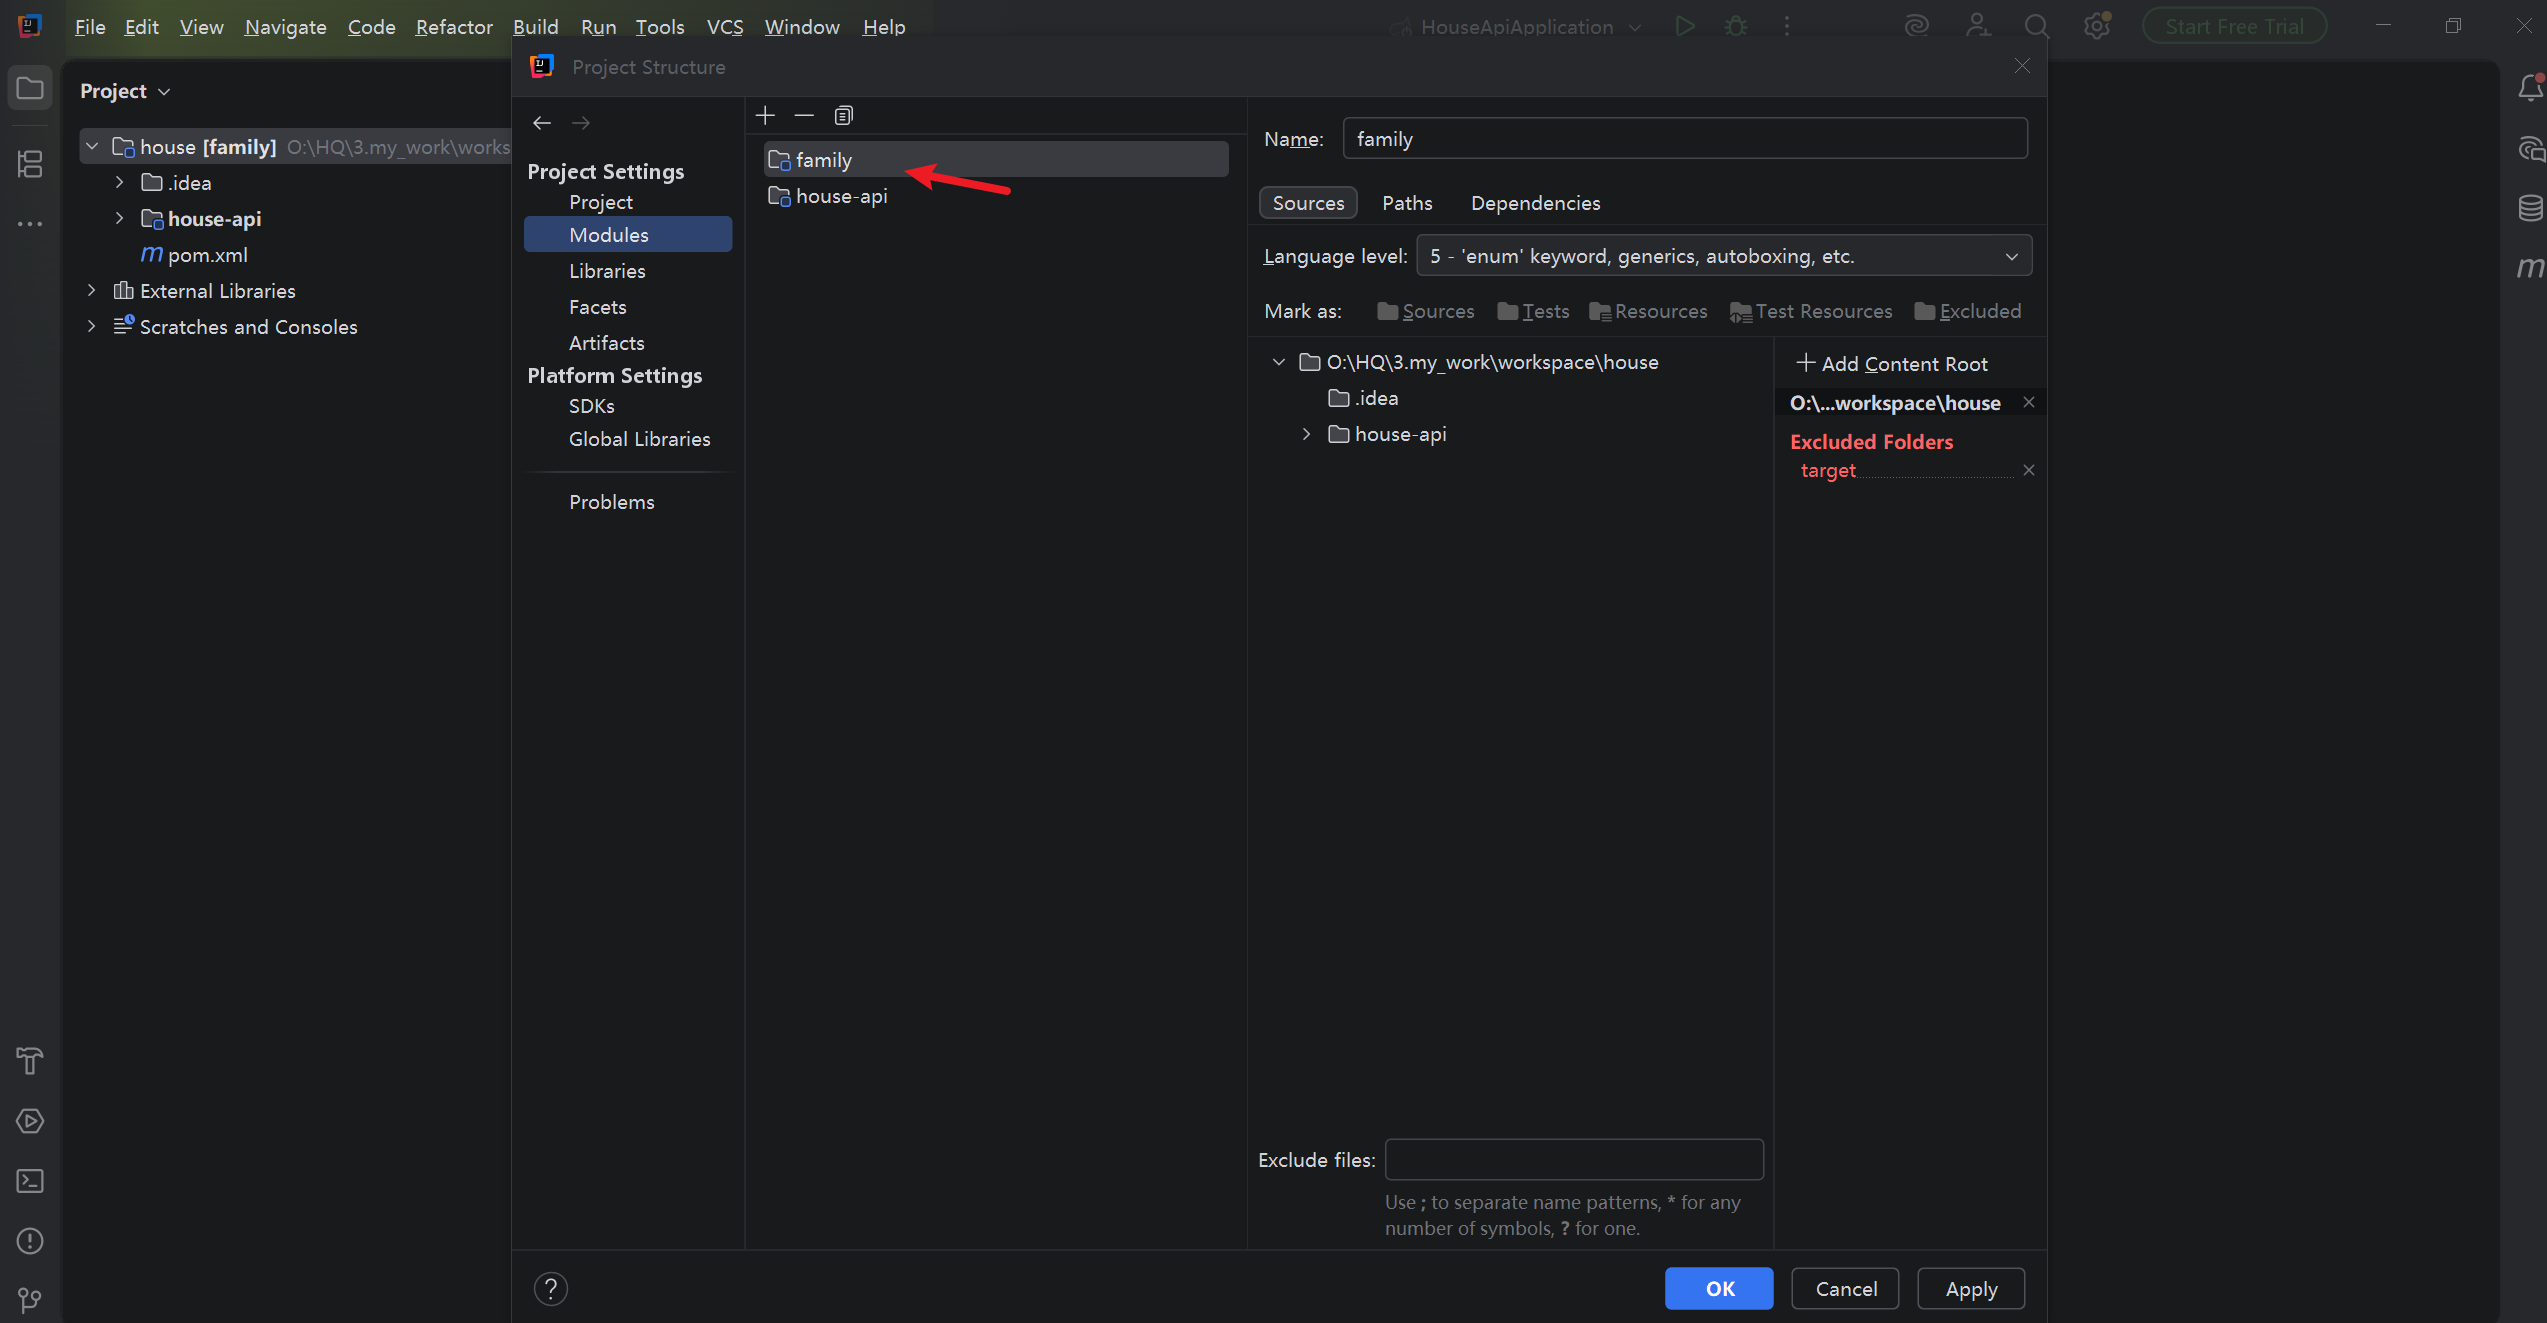Click the copy module icon
Screen dimensions: 2547x1323
coord(844,116)
